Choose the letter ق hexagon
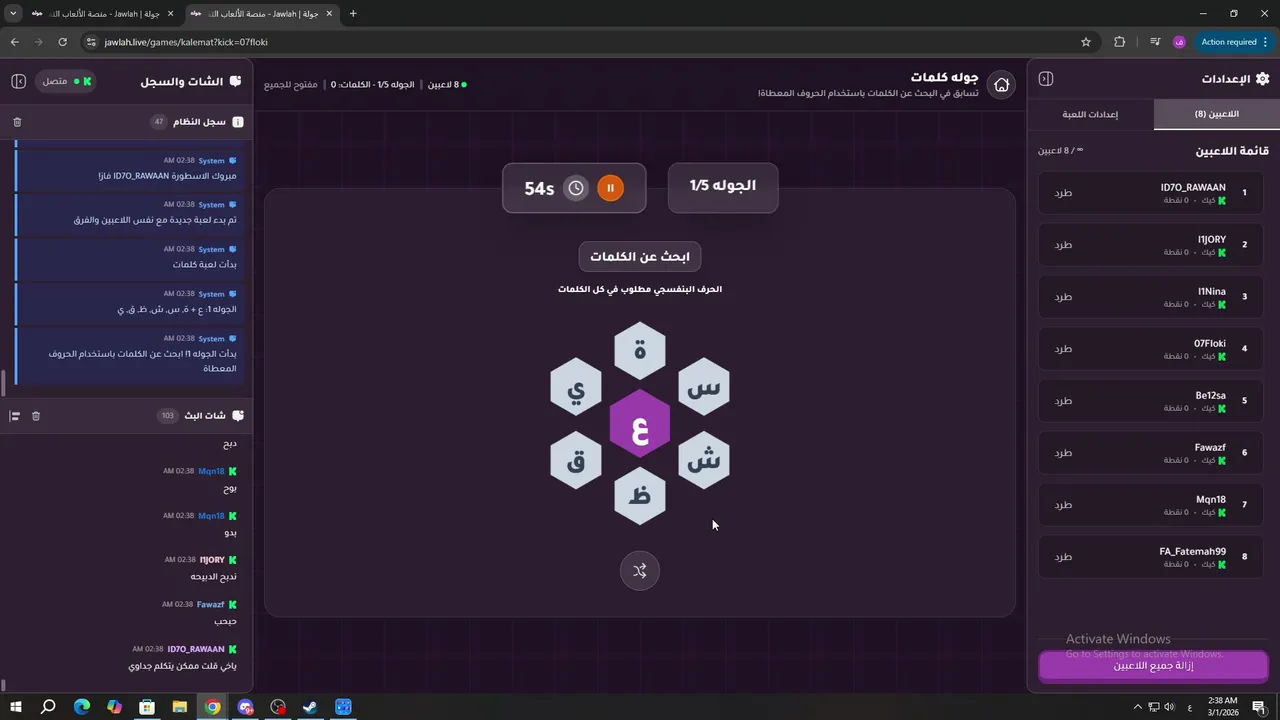Viewport: 1280px width, 720px height. (576, 460)
